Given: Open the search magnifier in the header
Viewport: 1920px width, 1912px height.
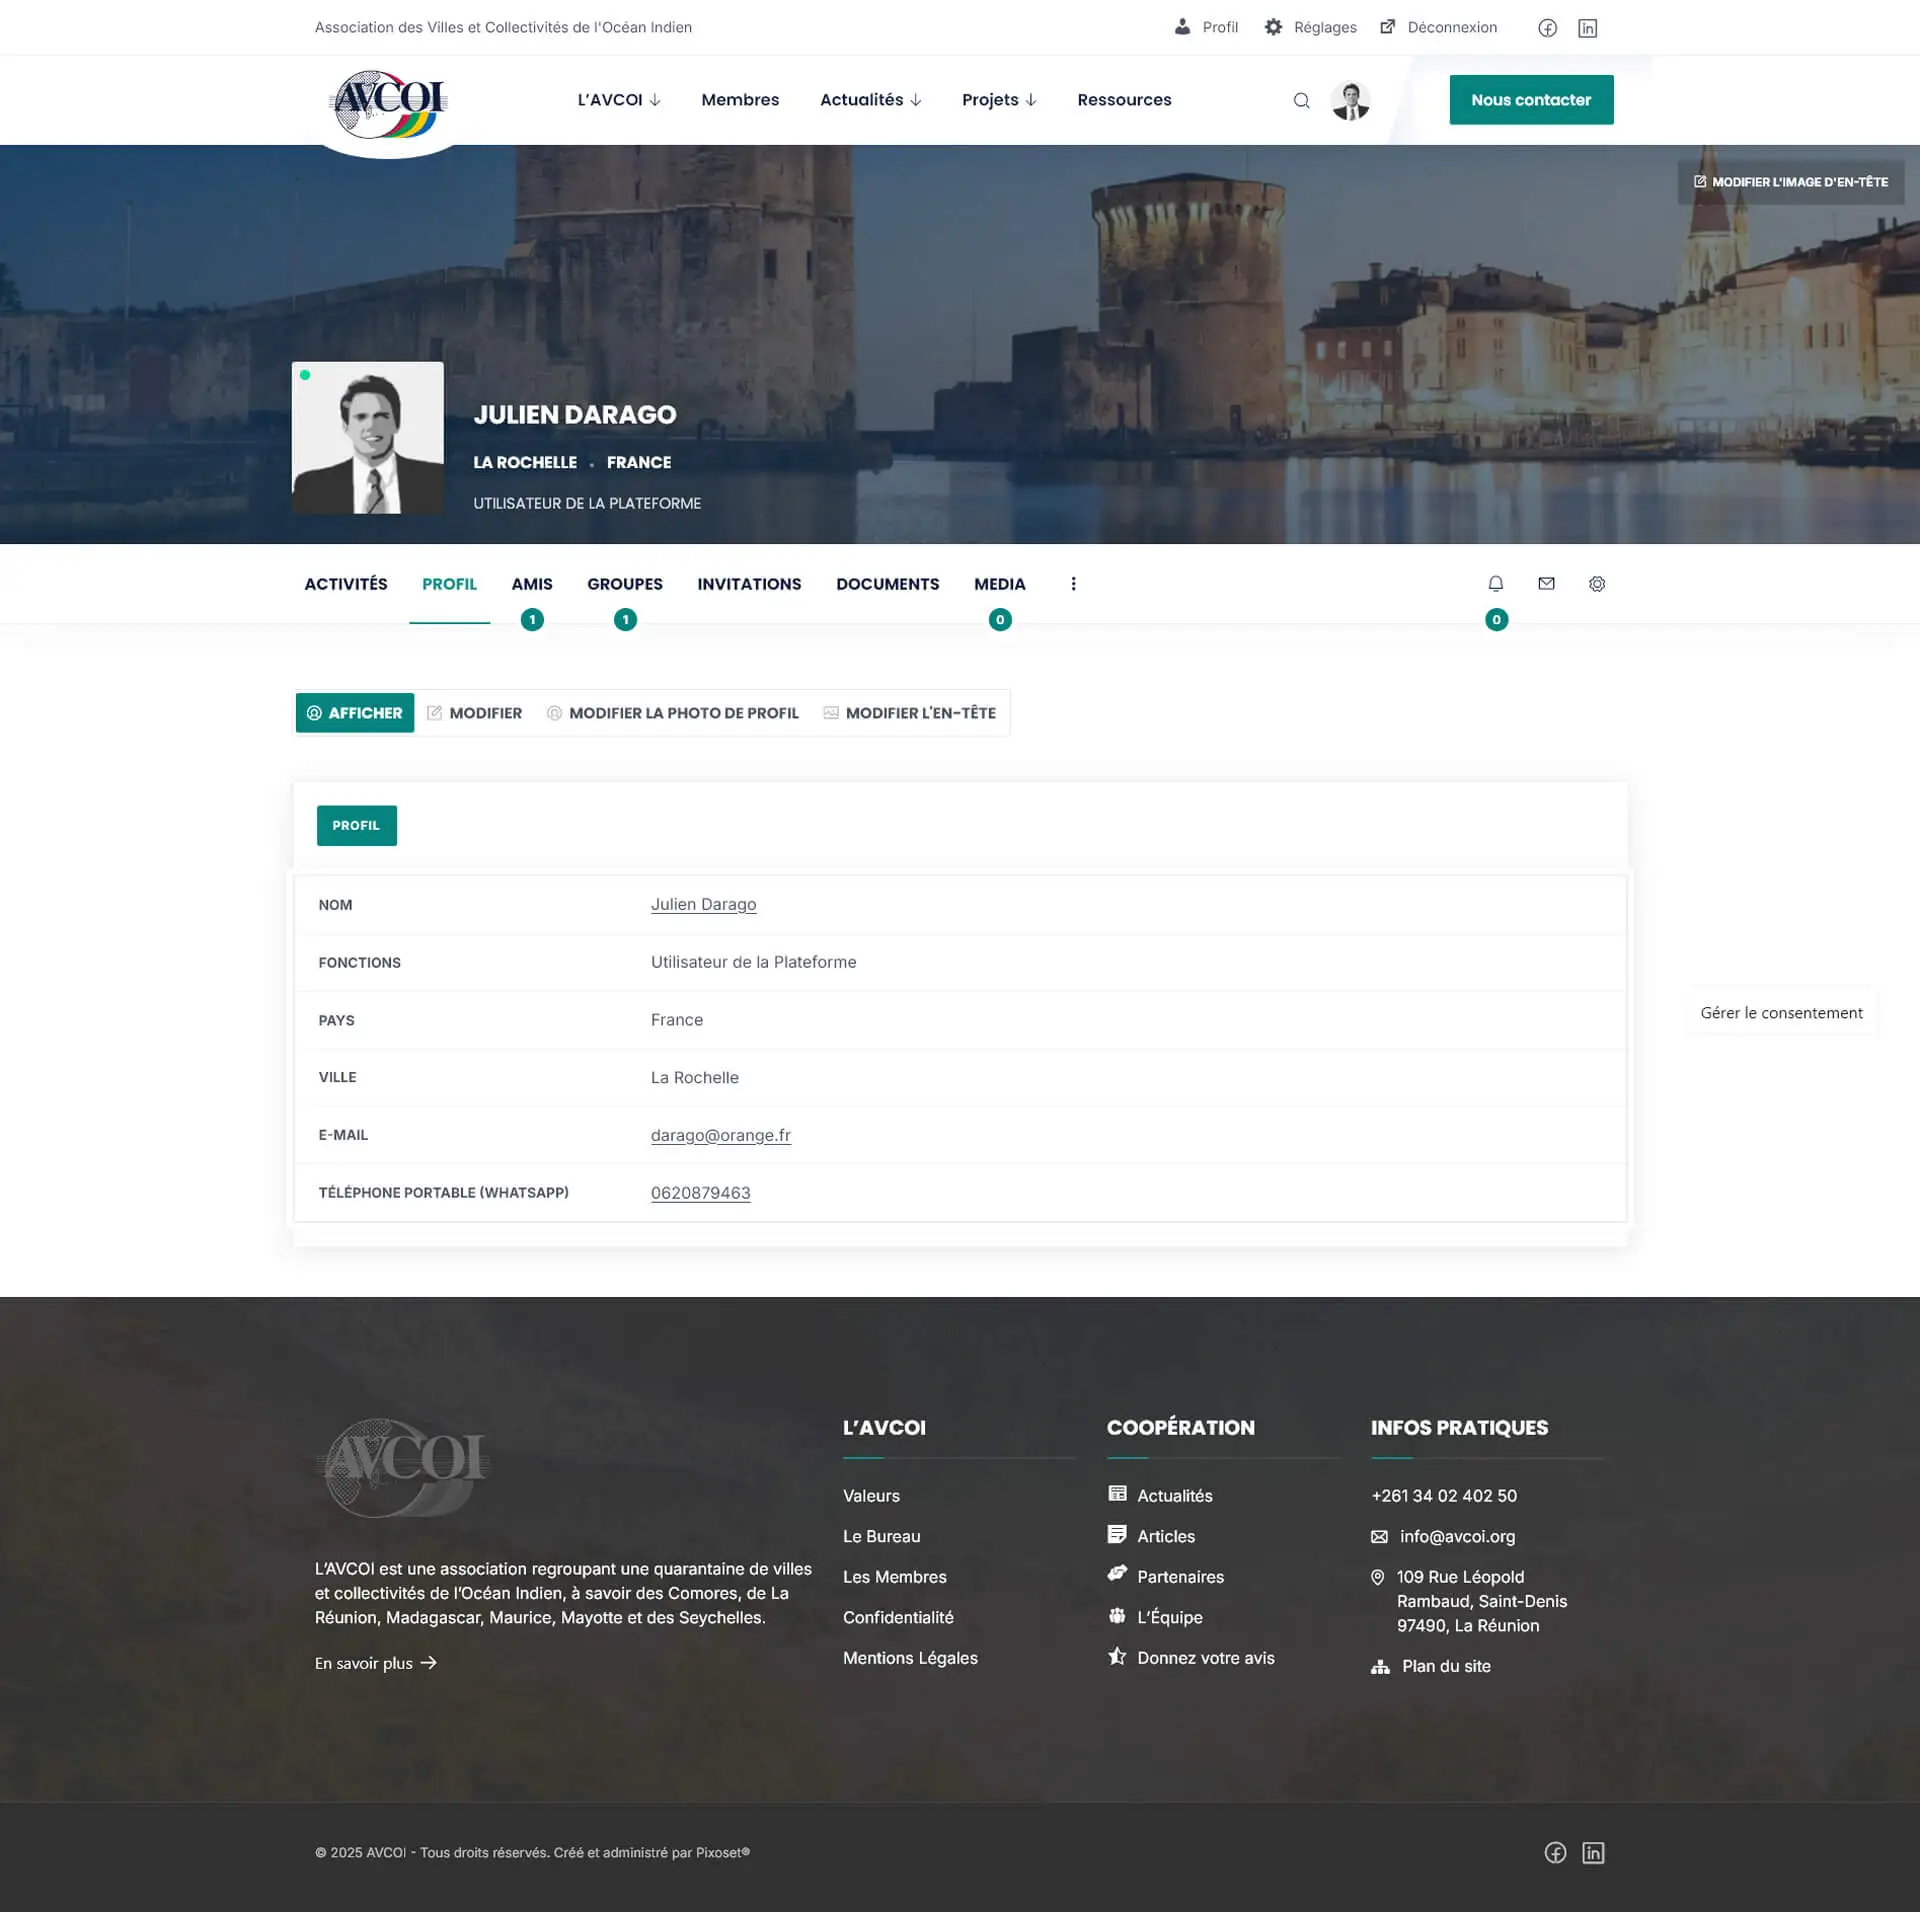Looking at the screenshot, I should click(x=1301, y=100).
